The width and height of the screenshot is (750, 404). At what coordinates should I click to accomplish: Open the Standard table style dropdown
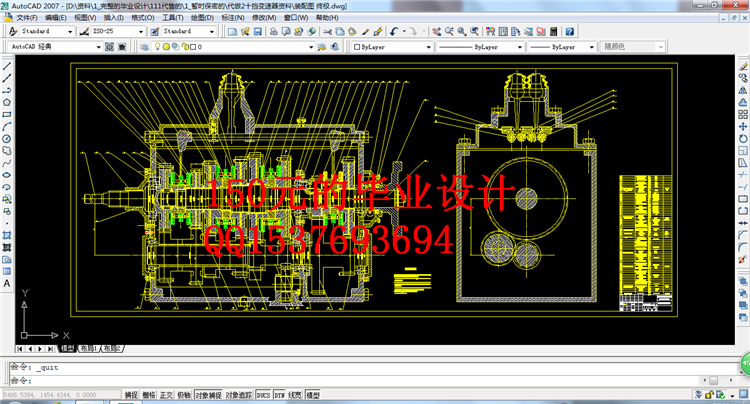pos(211,32)
